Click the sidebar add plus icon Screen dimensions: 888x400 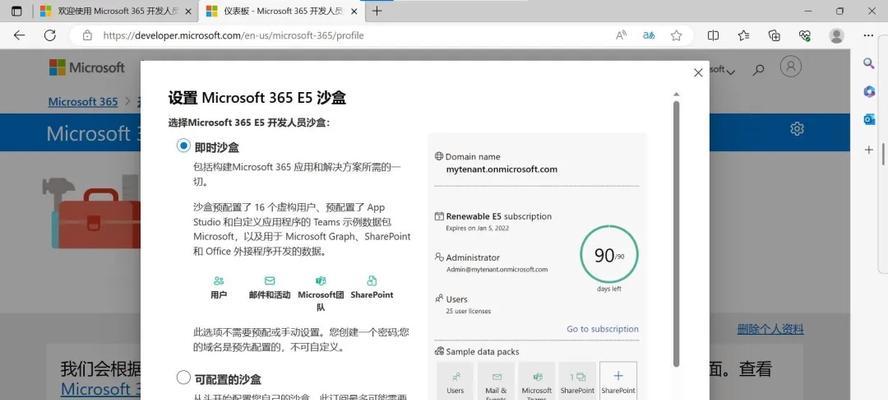coord(869,150)
